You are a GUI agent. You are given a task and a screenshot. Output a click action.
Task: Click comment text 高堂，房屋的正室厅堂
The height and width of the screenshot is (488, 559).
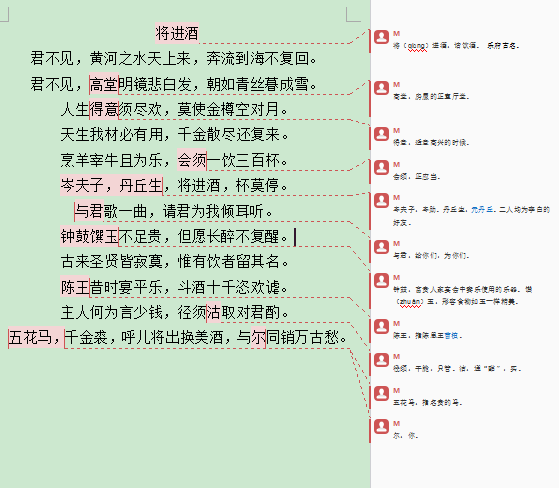(x=431, y=97)
